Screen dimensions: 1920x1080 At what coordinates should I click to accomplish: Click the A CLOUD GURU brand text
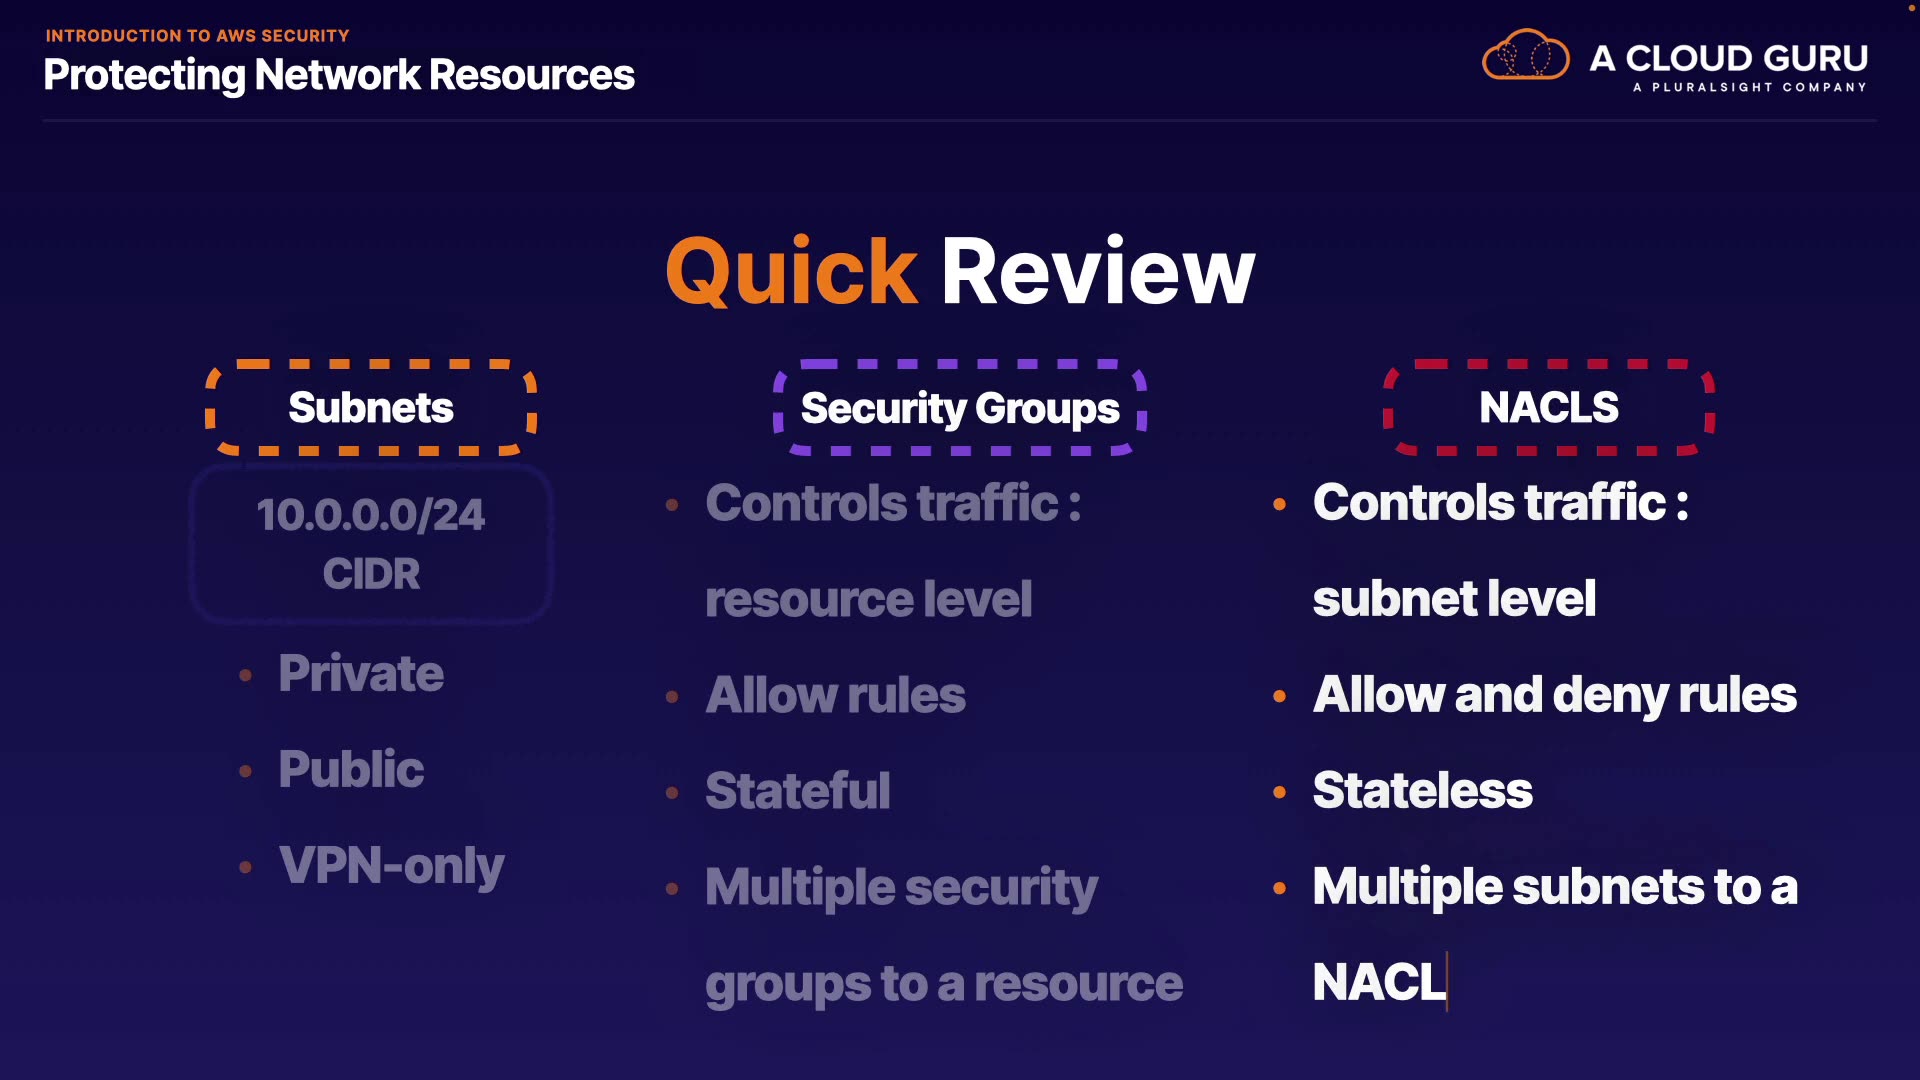tap(1729, 58)
